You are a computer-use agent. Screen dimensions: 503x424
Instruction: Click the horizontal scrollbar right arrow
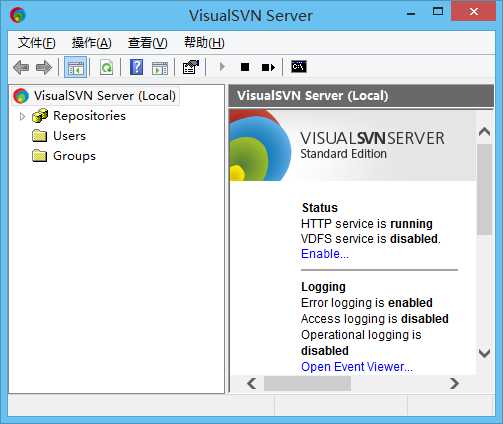point(454,383)
